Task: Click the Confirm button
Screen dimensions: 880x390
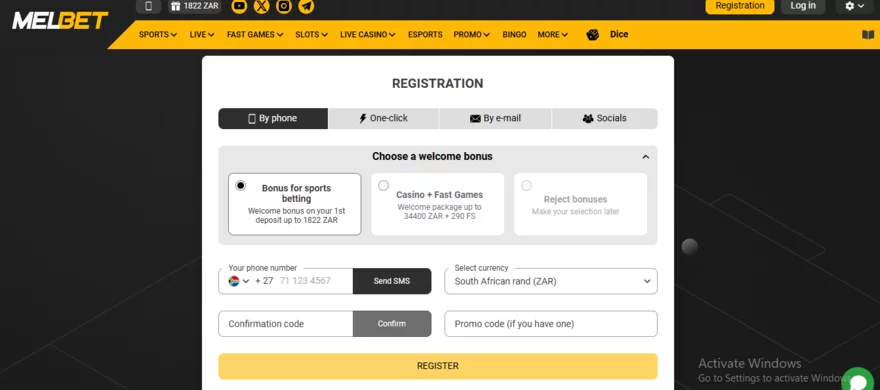Action: (x=392, y=324)
